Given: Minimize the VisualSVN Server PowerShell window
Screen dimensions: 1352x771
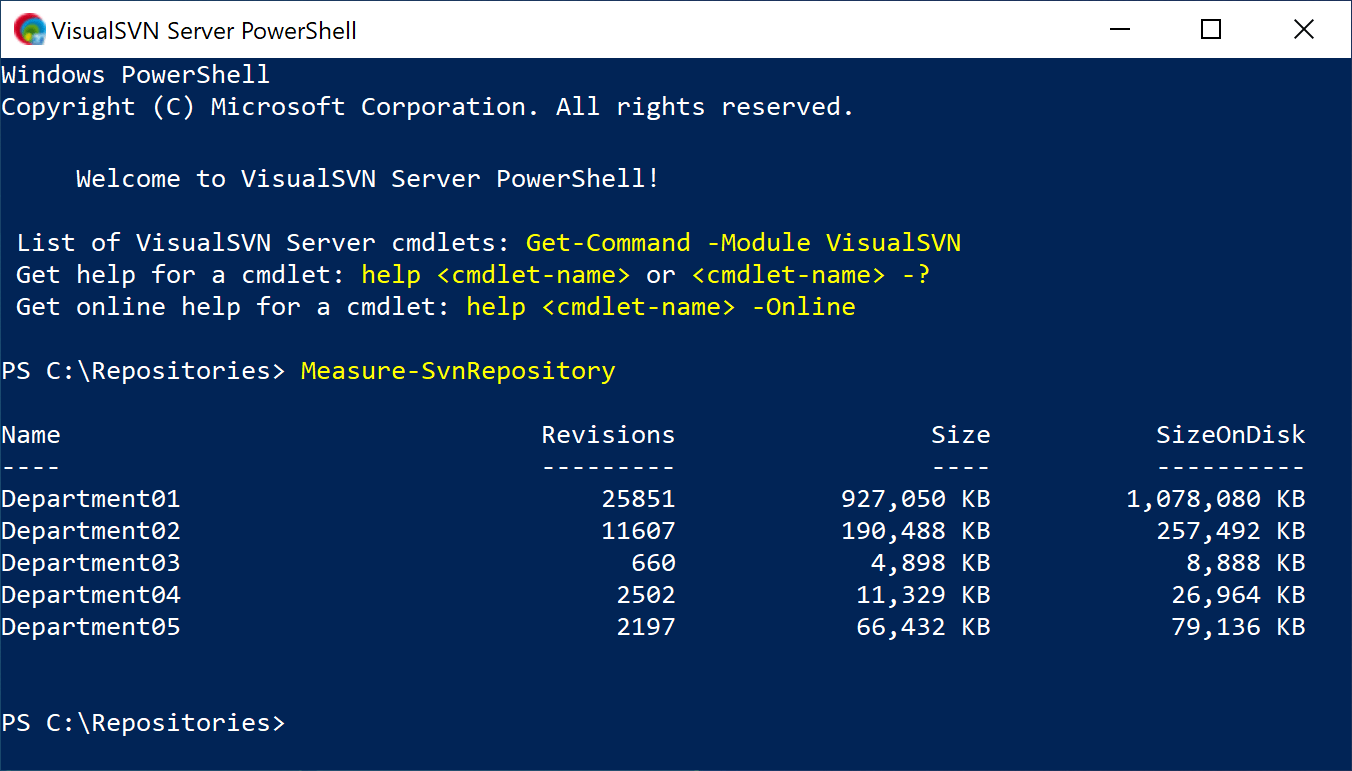Looking at the screenshot, I should (1120, 29).
